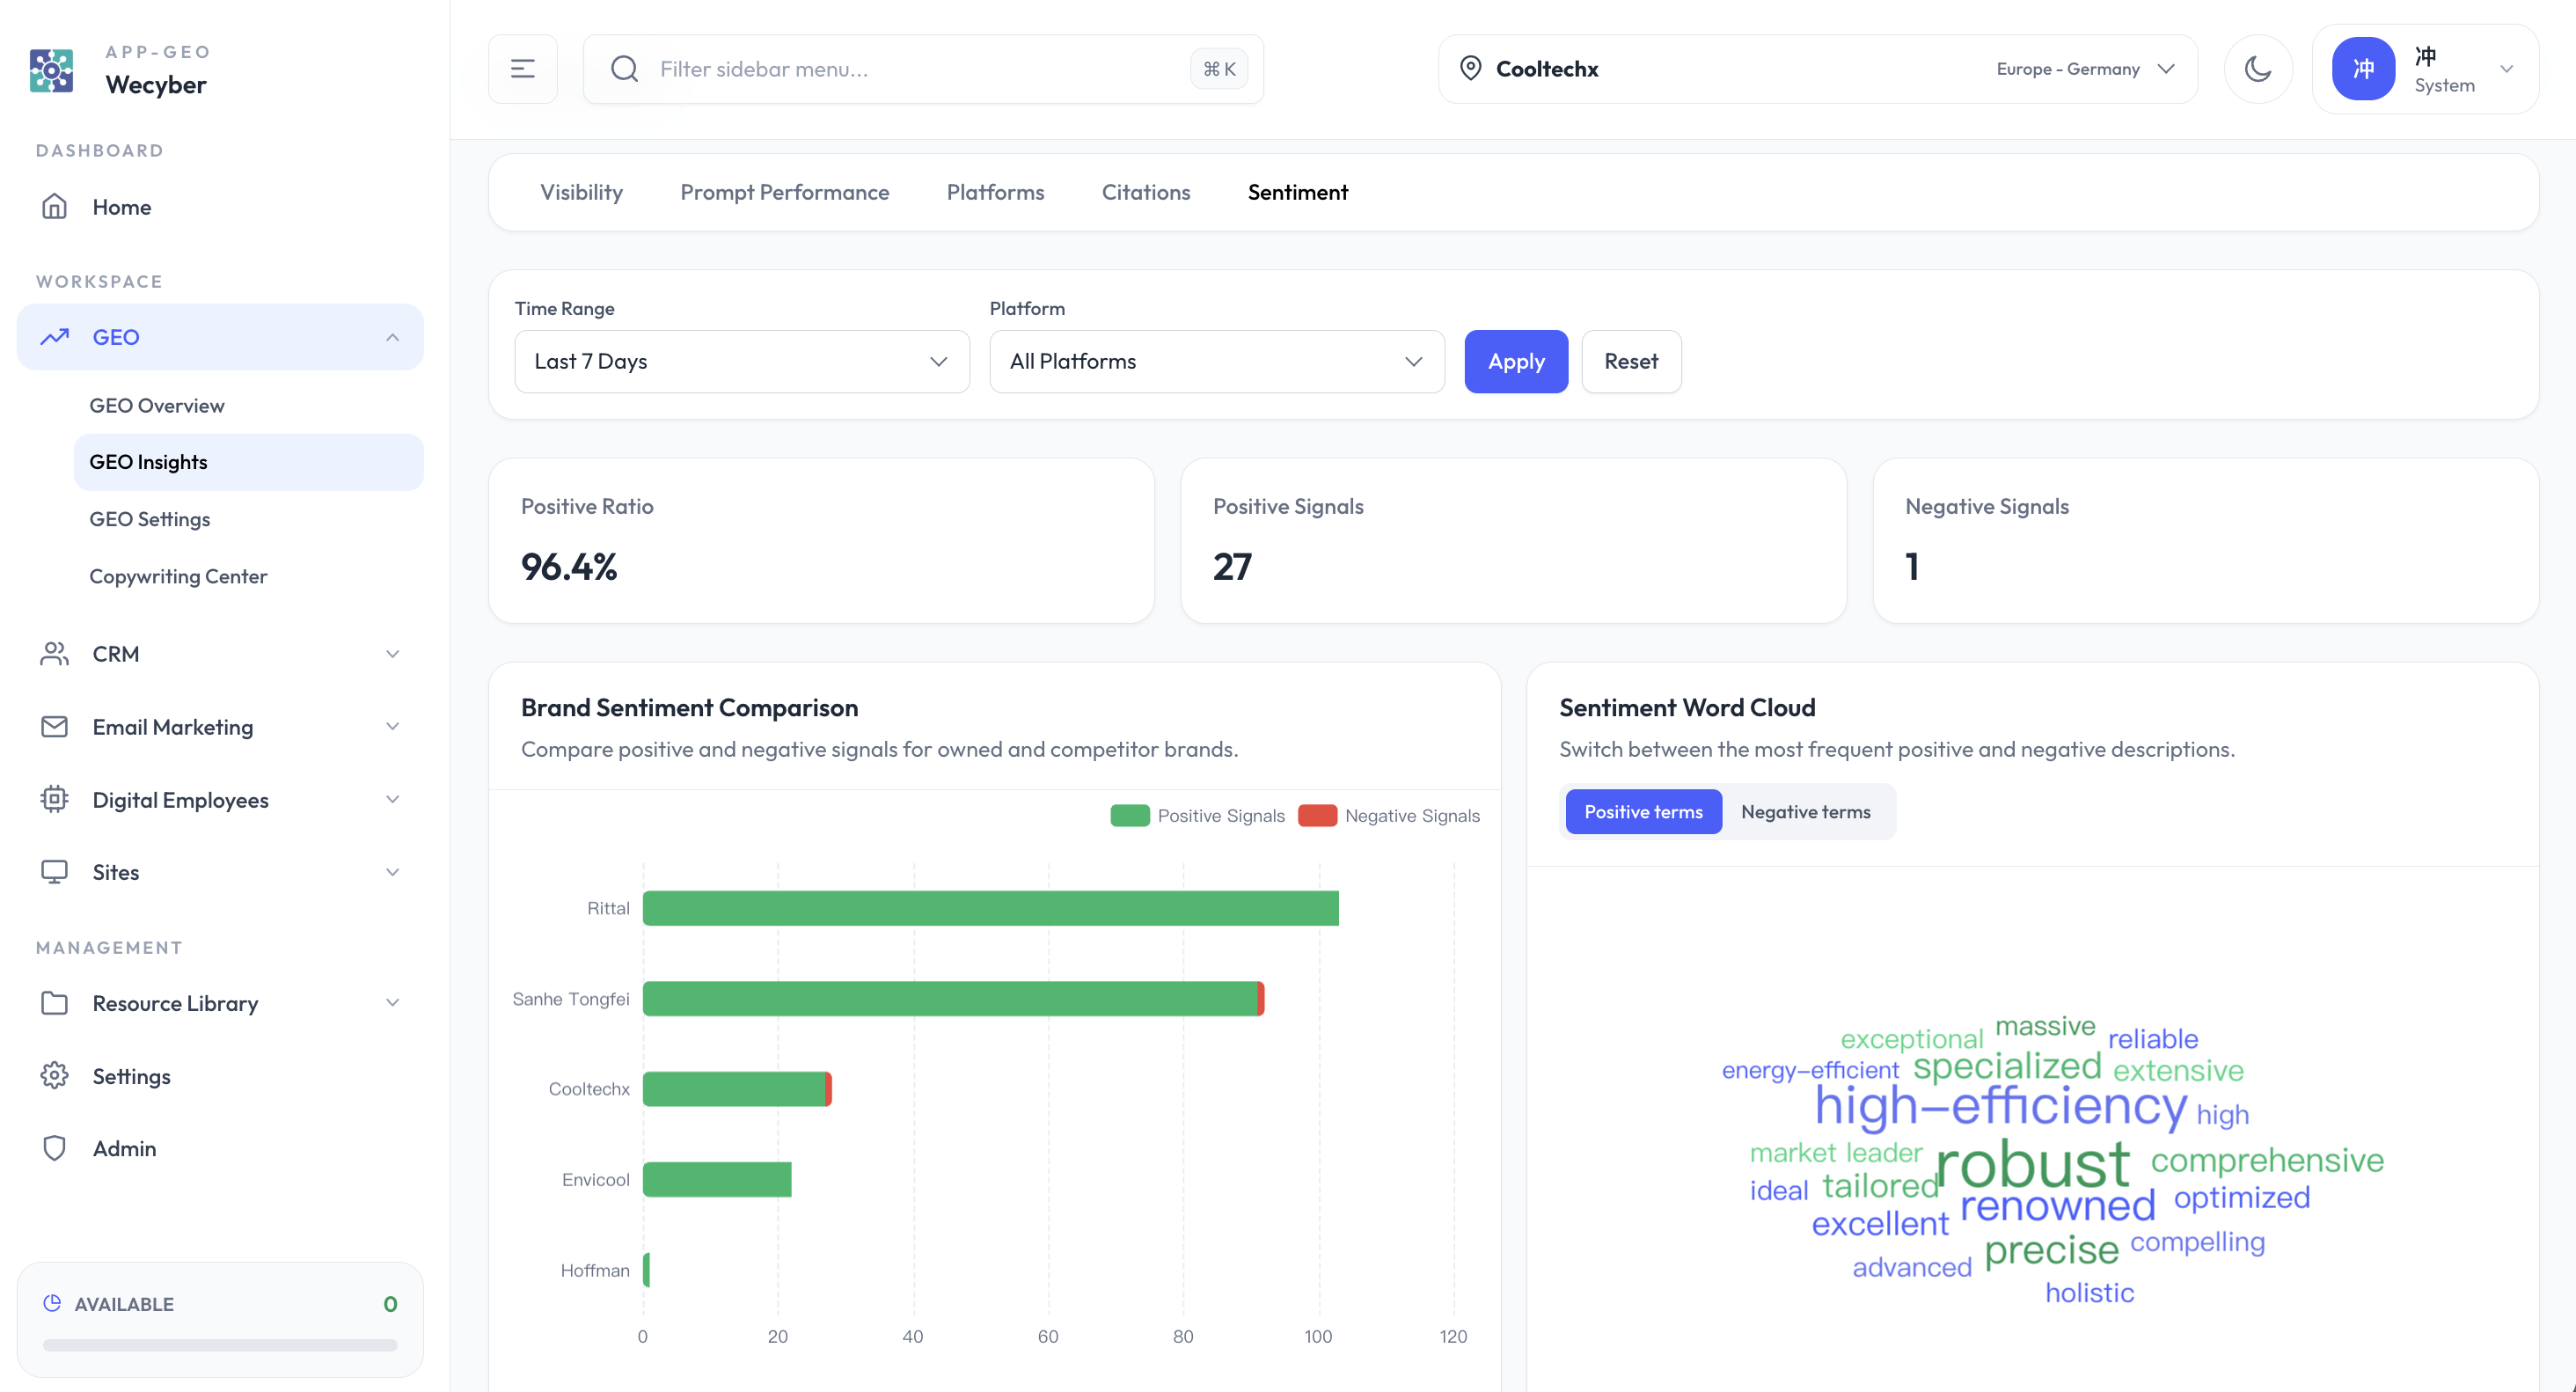Expand the CRM menu chevron
The image size is (2576, 1392).
393,654
